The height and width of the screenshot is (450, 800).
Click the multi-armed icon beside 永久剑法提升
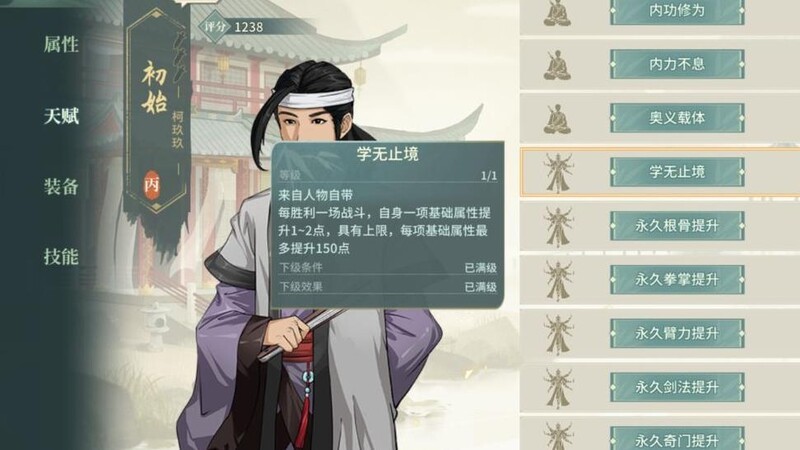pyautogui.click(x=558, y=388)
